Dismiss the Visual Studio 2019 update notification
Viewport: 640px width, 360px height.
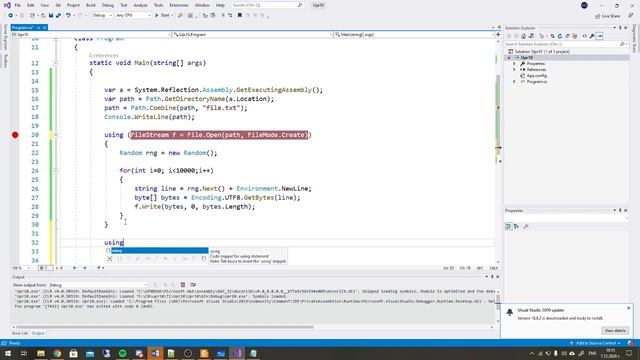pos(629,308)
